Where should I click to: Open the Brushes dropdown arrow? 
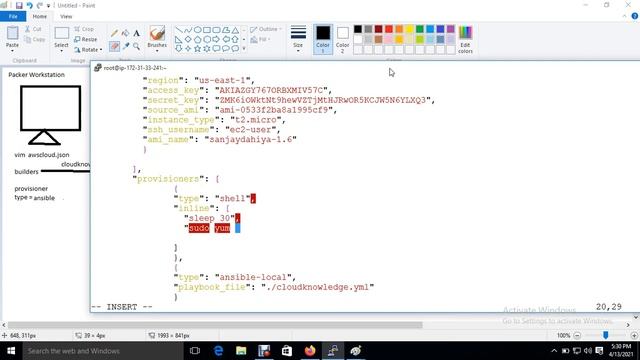tap(157, 51)
